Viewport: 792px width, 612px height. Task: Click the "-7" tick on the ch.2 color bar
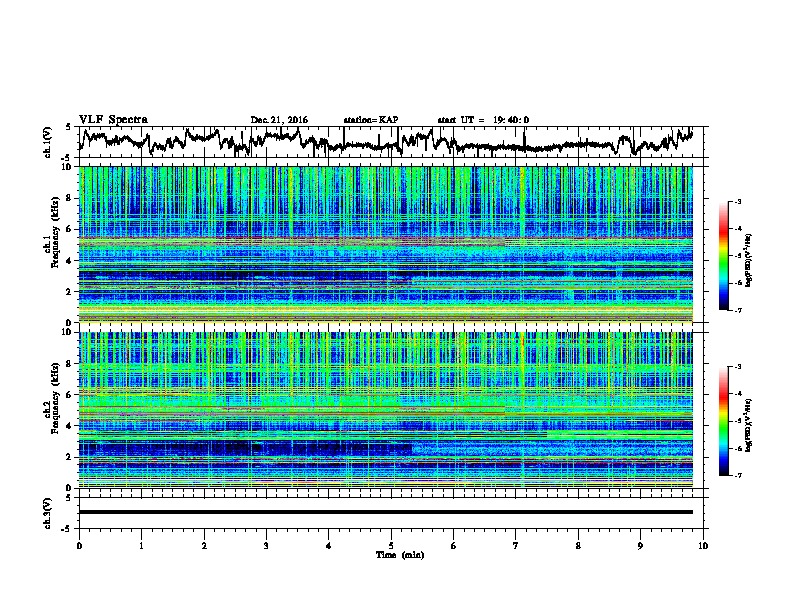tap(738, 475)
